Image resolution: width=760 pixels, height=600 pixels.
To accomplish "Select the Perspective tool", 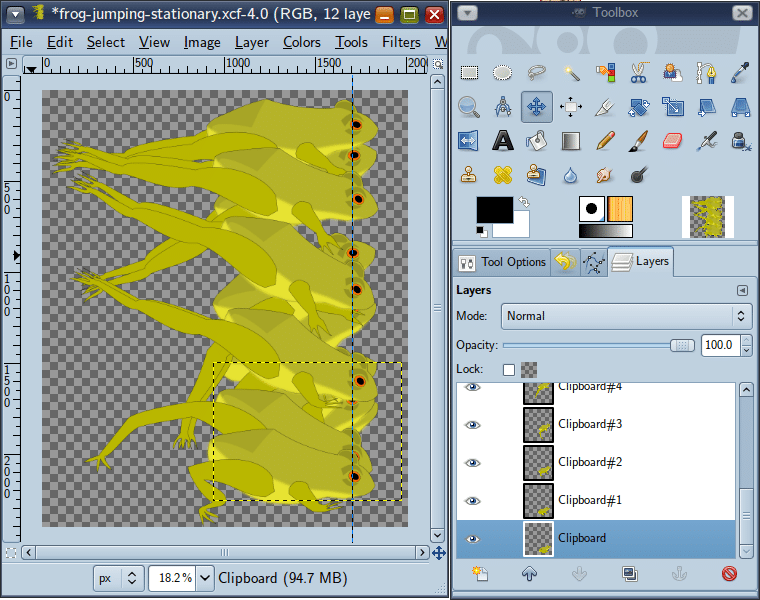I will [741, 107].
